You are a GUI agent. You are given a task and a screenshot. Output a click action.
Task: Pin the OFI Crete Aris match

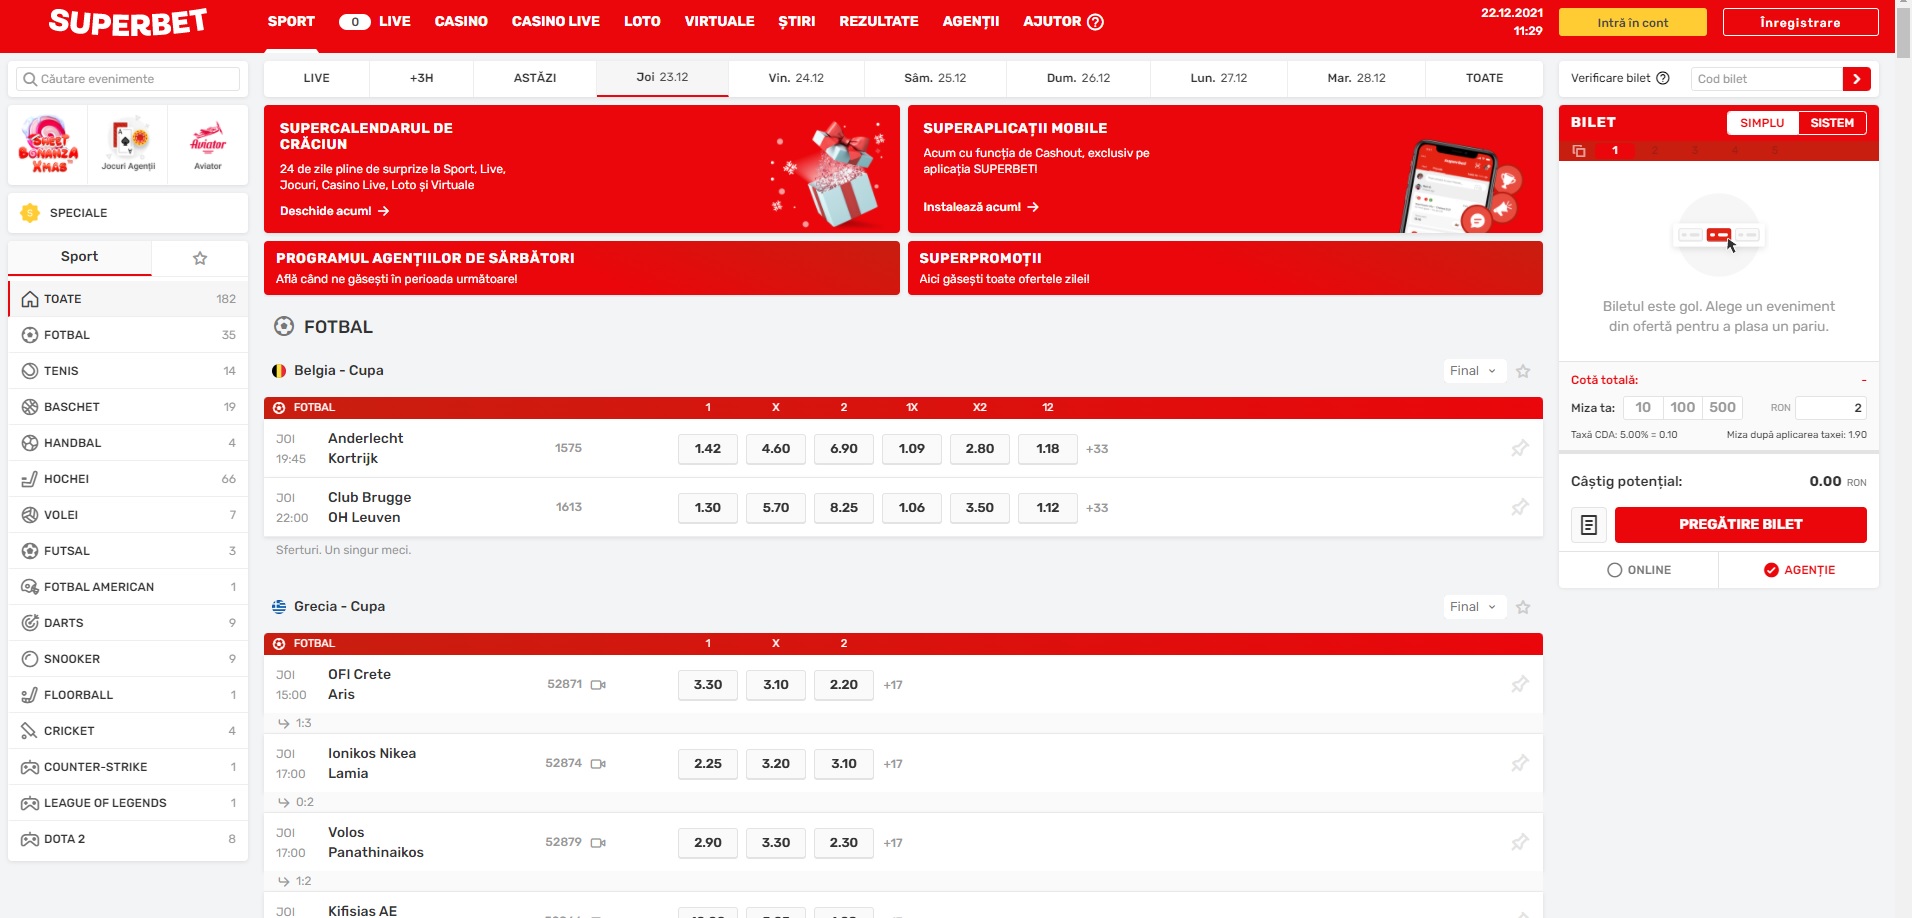(x=1520, y=684)
